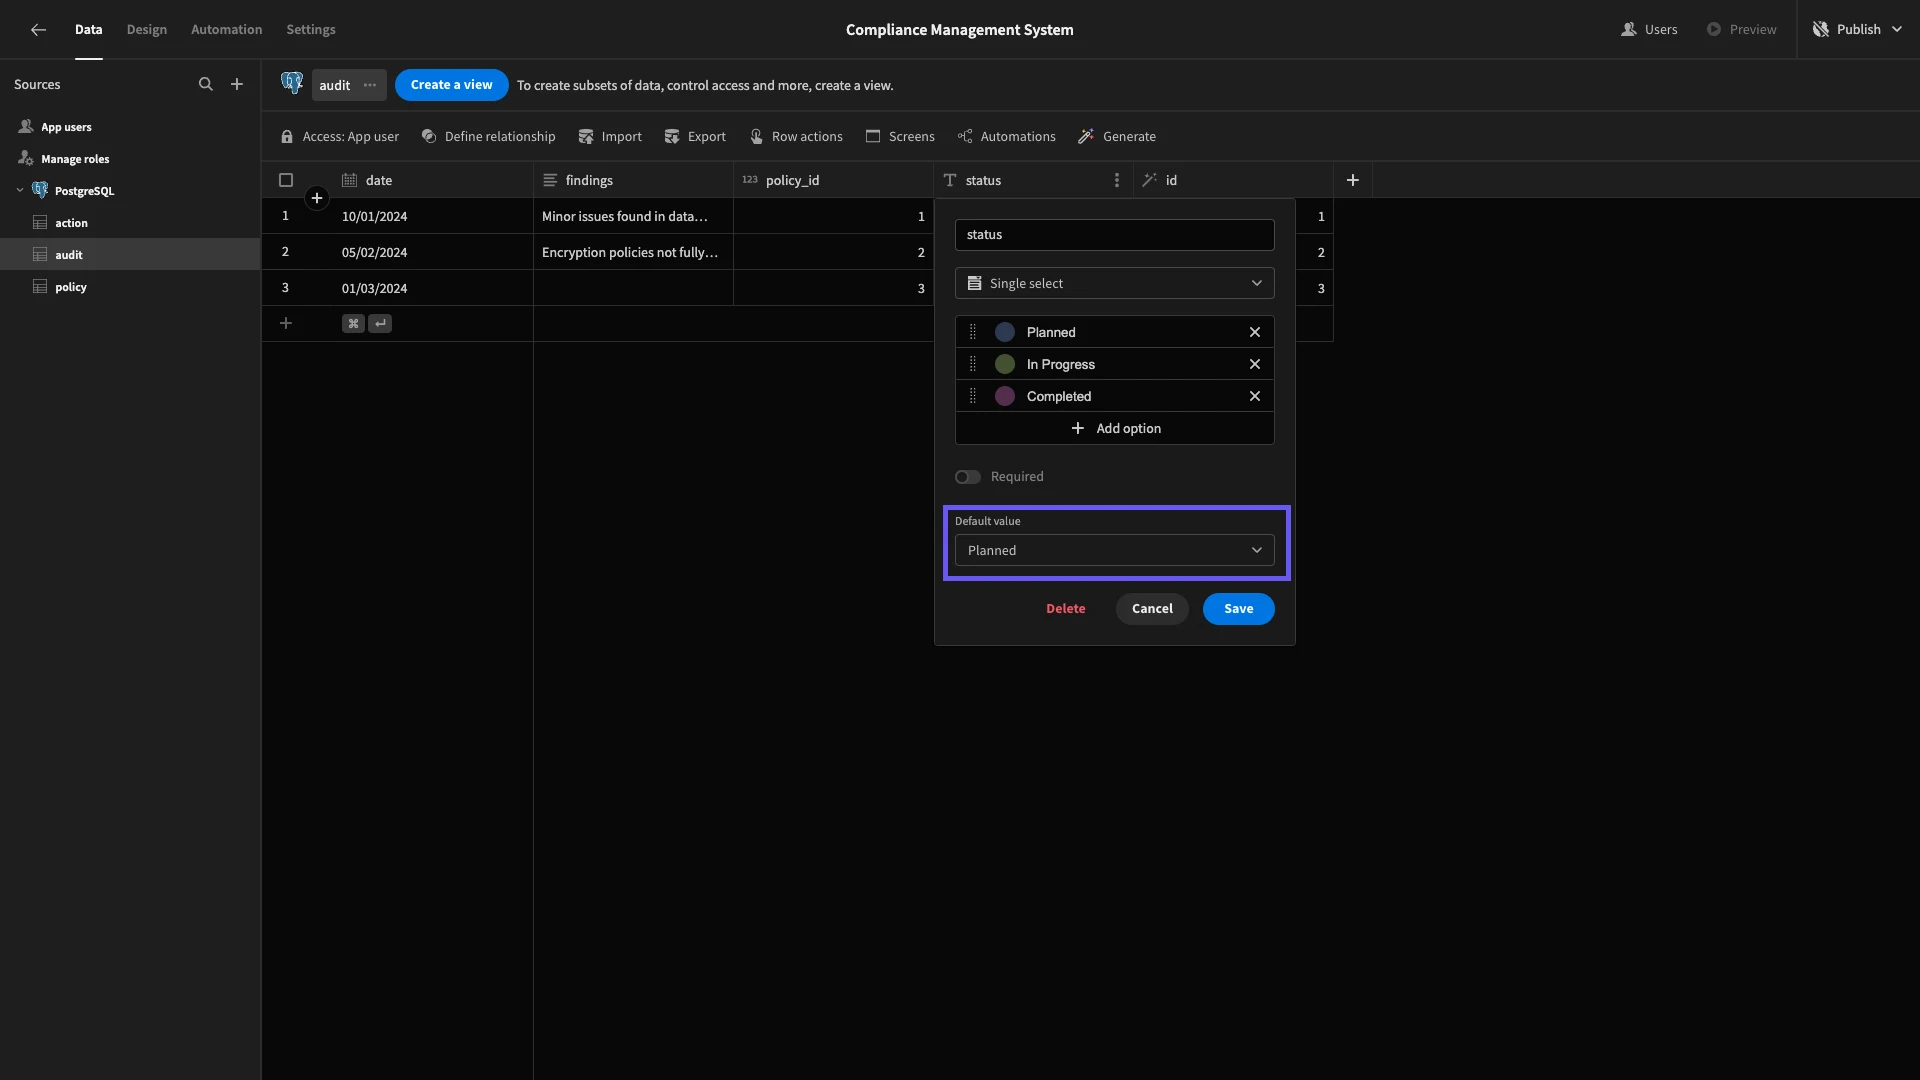The width and height of the screenshot is (1920, 1080).
Task: Open the audit table ellipsis menu
Action: click(x=370, y=85)
